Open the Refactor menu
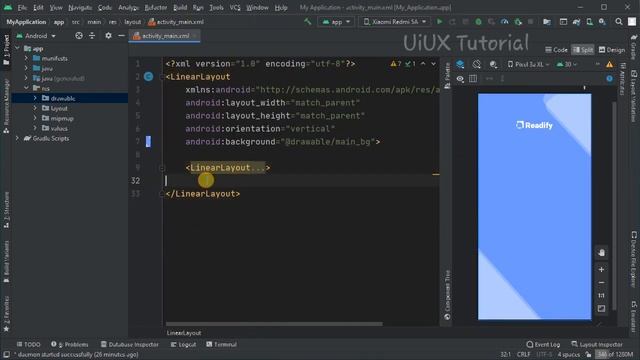Image resolution: width=640 pixels, height=360 pixels. (156, 8)
